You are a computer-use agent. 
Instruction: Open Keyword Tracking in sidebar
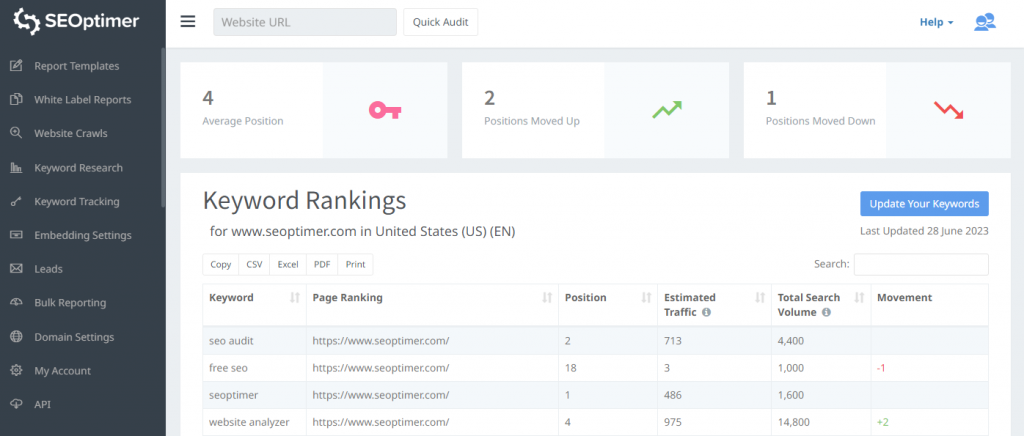(x=77, y=201)
